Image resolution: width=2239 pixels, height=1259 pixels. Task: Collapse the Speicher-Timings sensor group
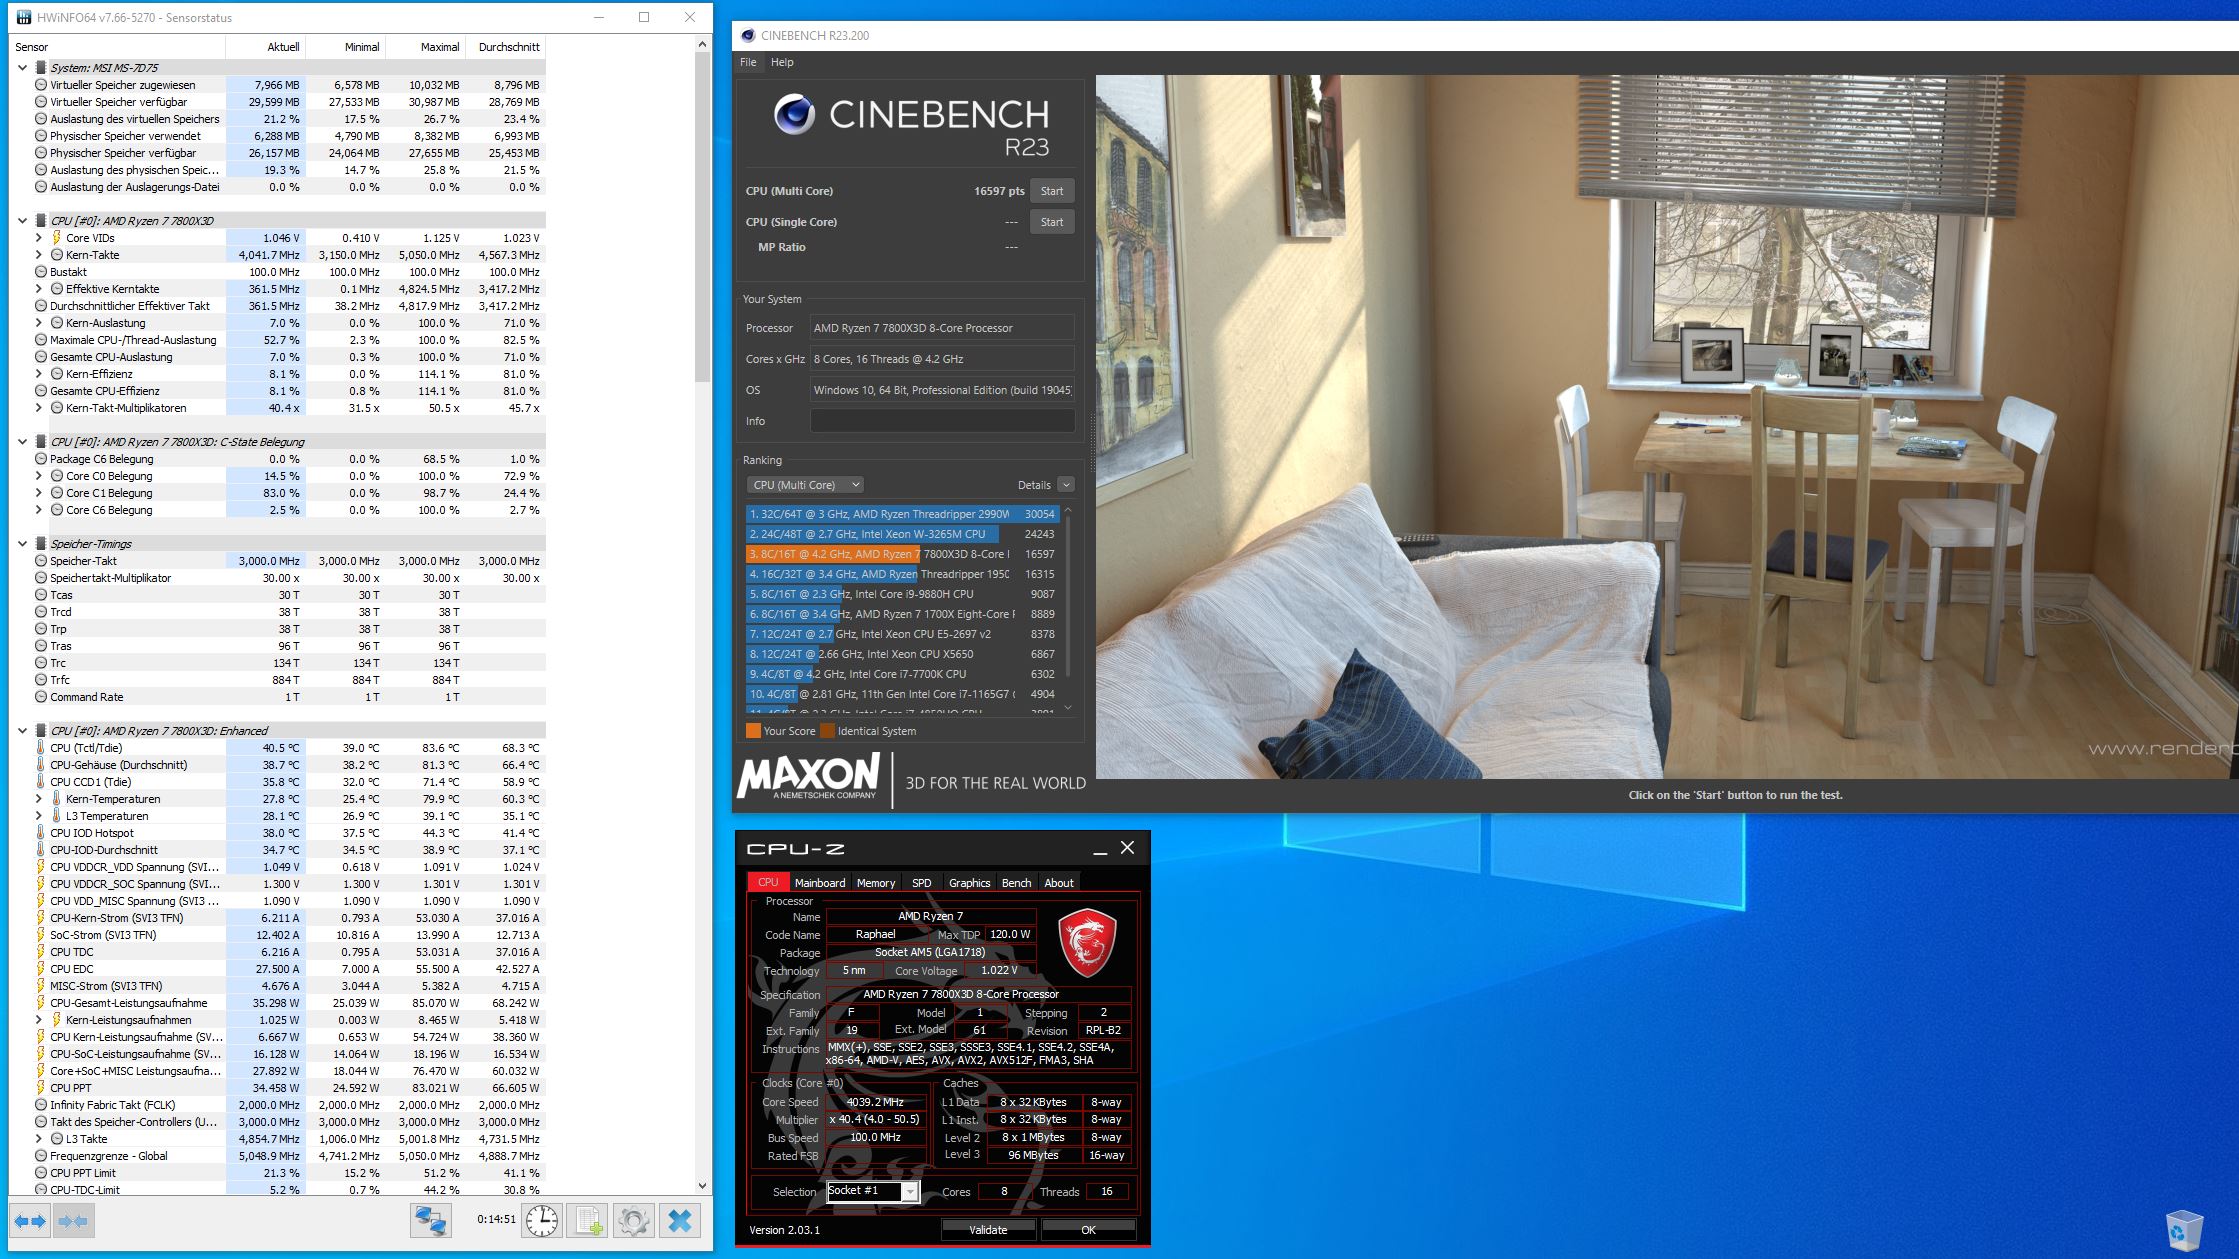pyautogui.click(x=23, y=544)
